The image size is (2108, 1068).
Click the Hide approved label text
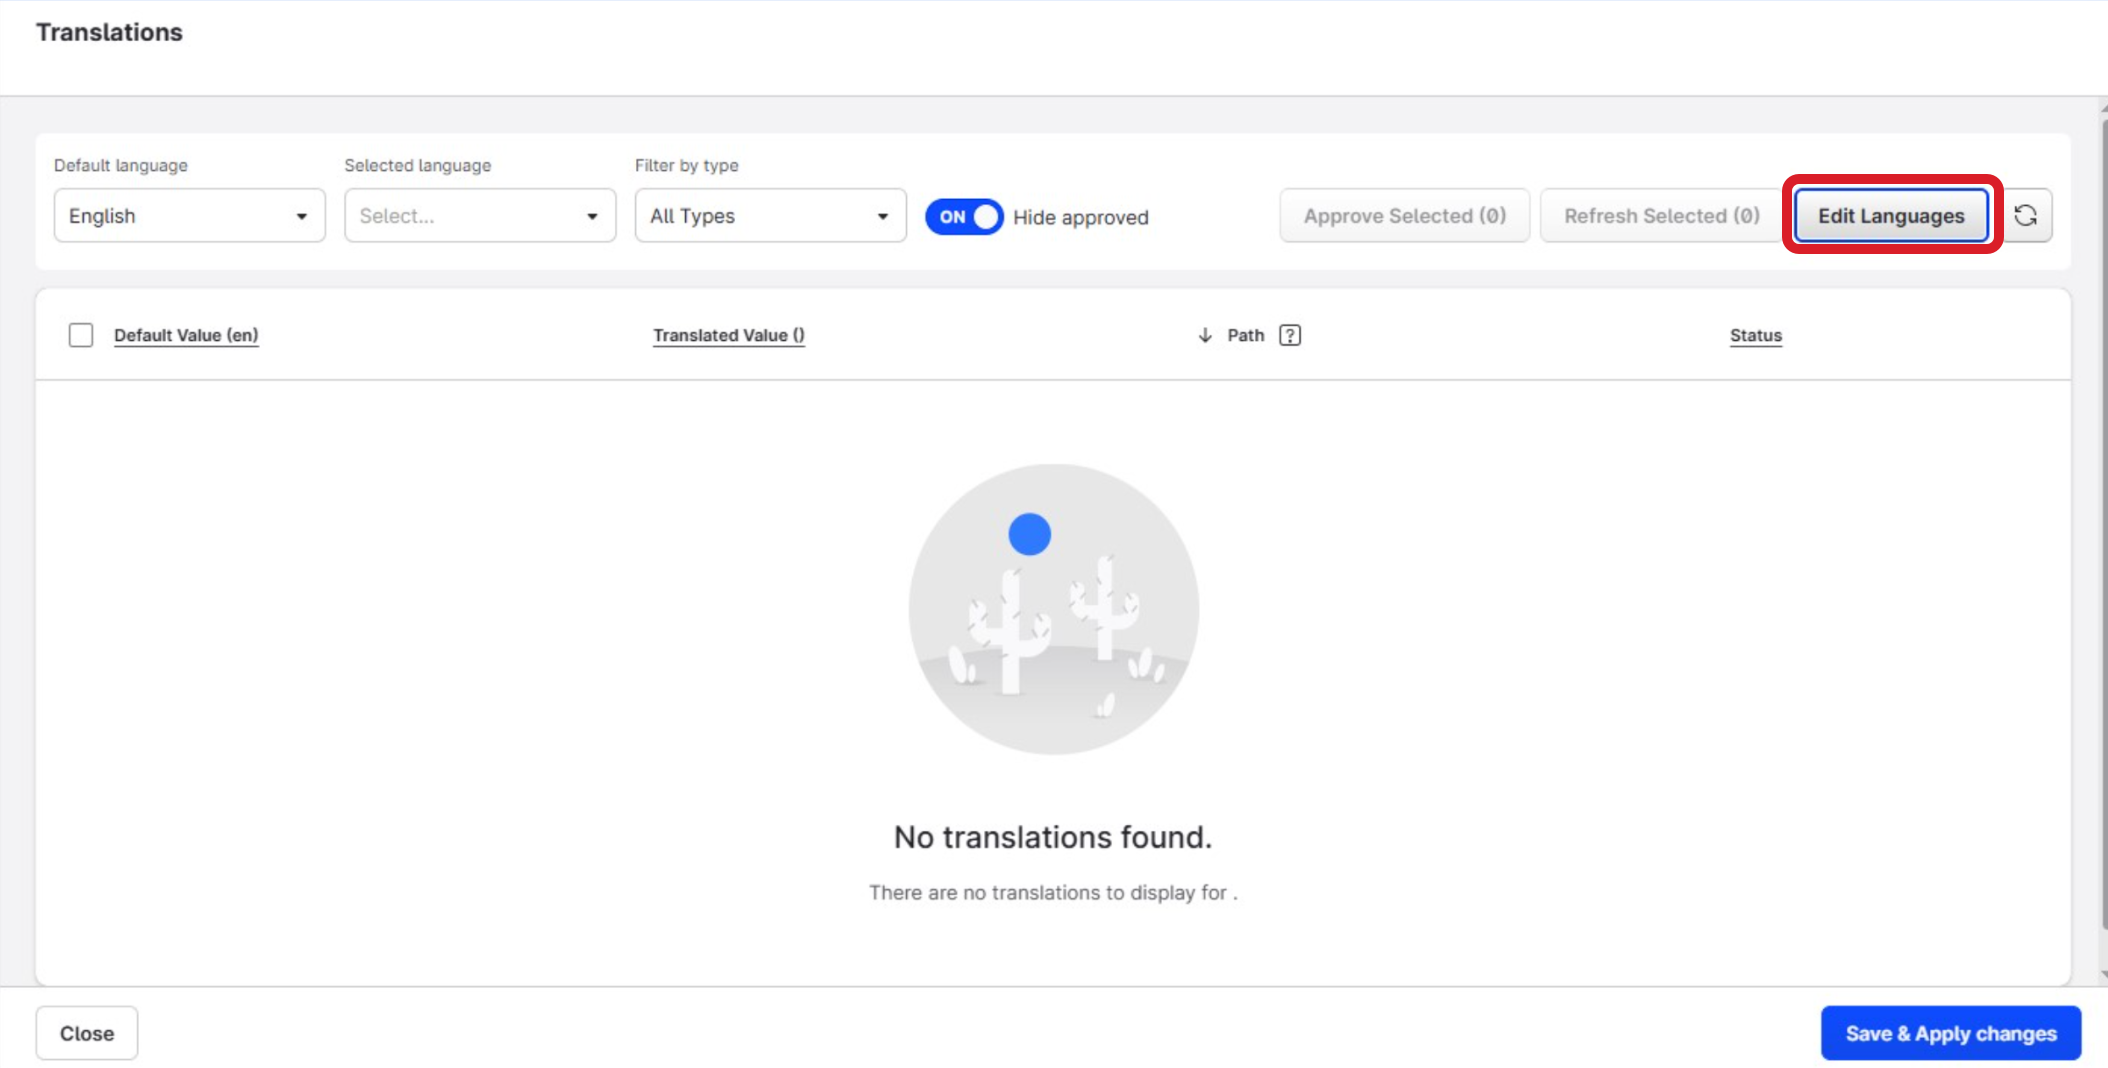click(1080, 217)
